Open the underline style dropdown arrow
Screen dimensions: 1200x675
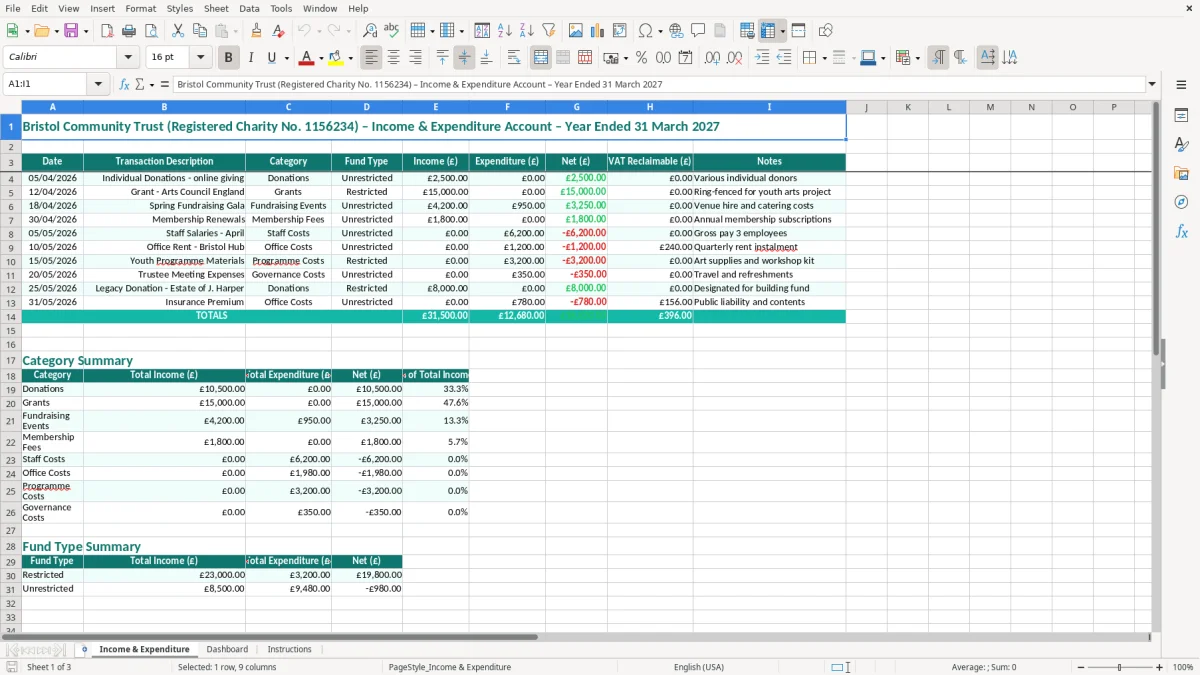click(x=286, y=58)
